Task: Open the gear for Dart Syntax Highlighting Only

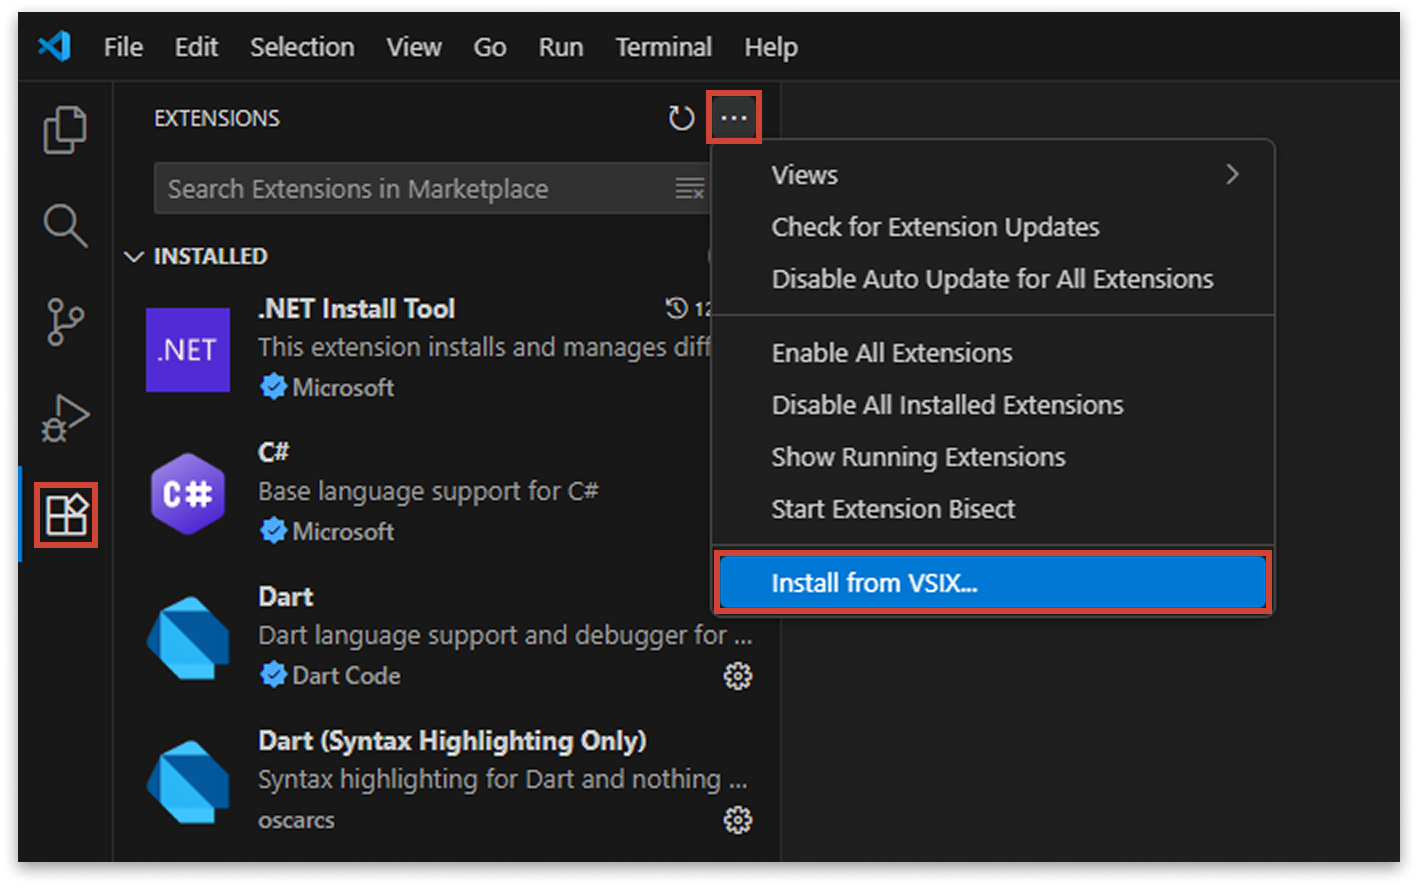Action: (x=737, y=819)
